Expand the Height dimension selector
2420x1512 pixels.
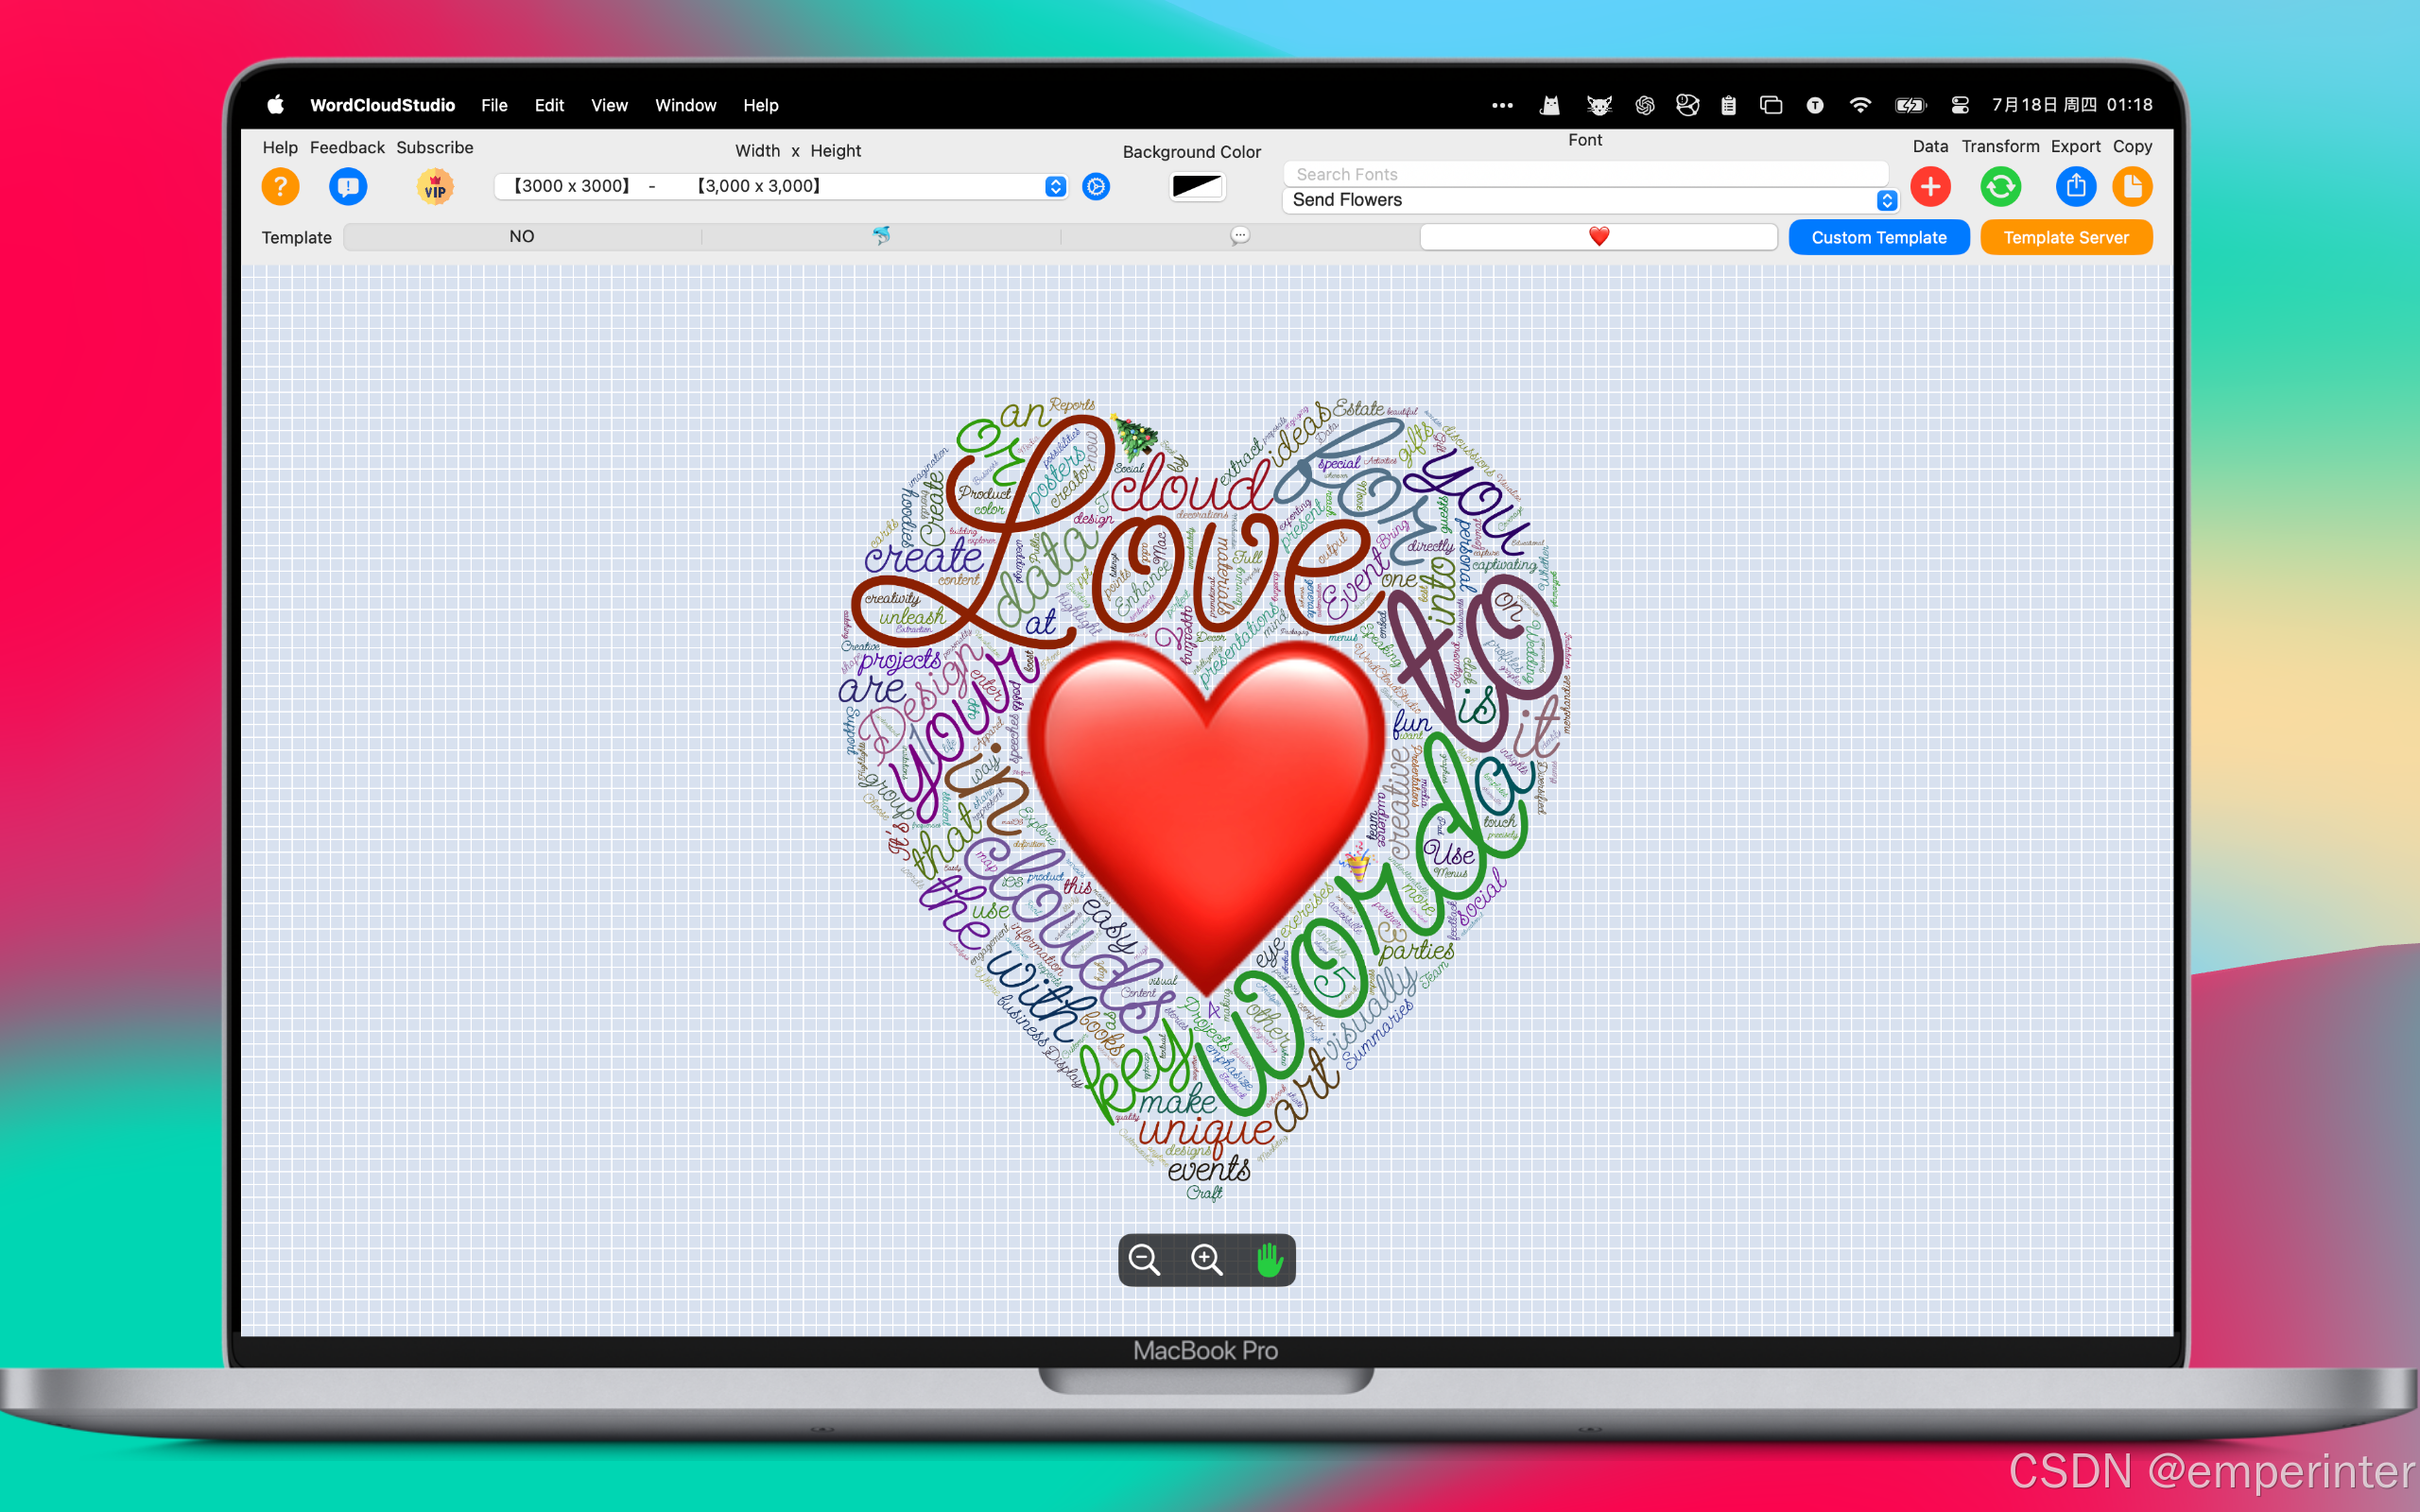point(1052,186)
